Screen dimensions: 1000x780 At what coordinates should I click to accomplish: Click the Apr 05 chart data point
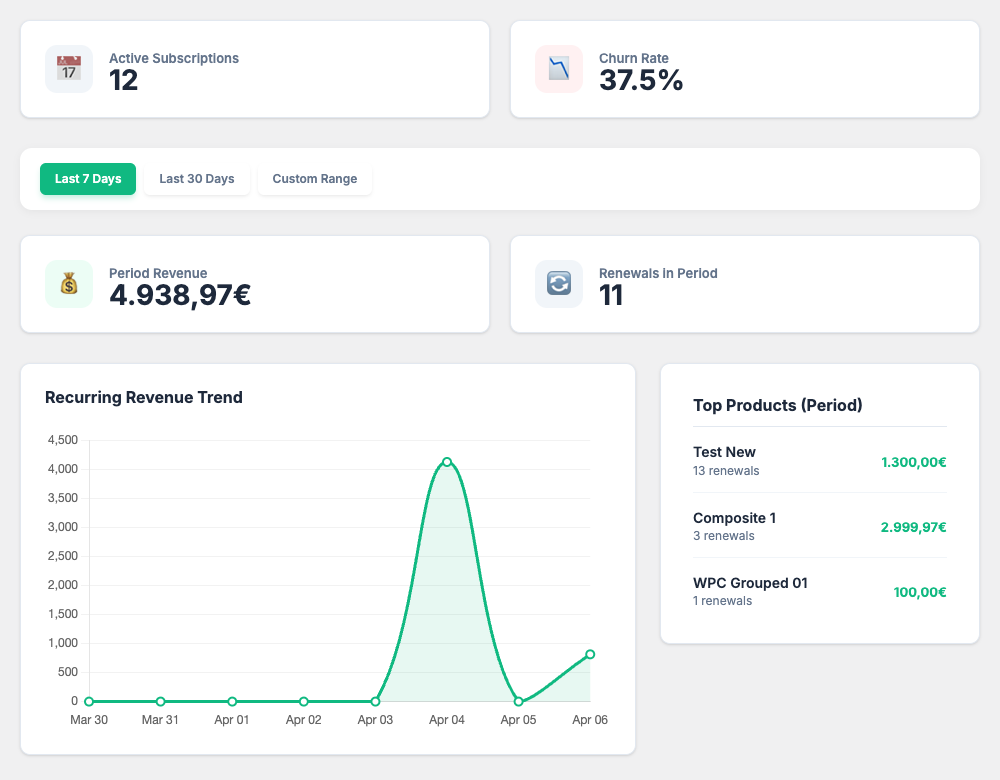coord(518,701)
